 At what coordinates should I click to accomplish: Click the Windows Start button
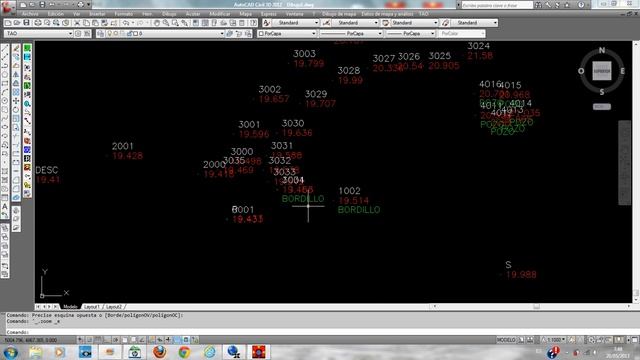(10, 352)
